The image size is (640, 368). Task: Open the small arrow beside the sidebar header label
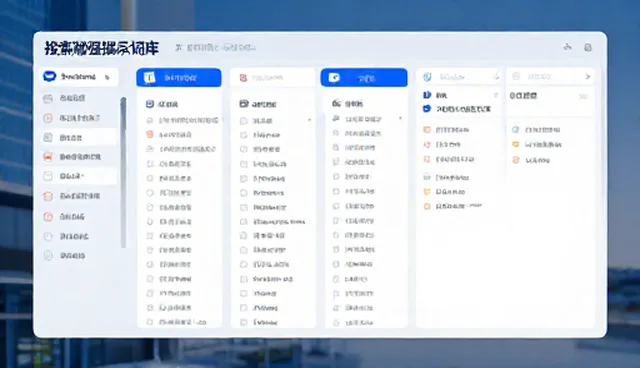click(107, 77)
